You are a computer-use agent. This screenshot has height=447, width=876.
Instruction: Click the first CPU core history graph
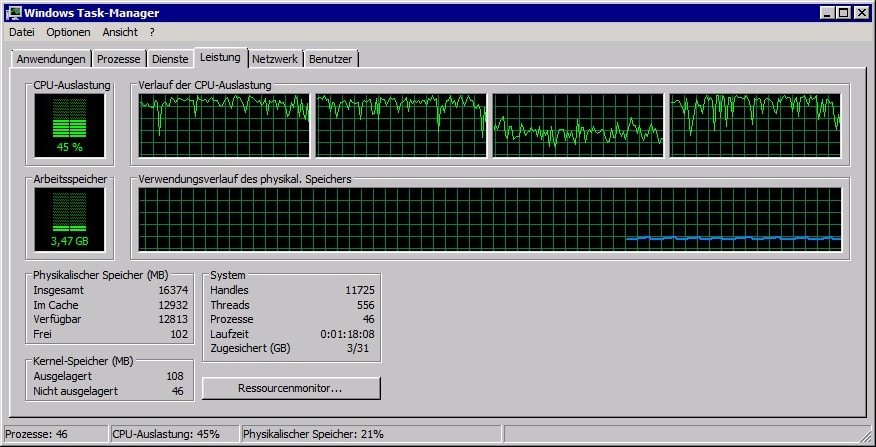click(x=223, y=125)
